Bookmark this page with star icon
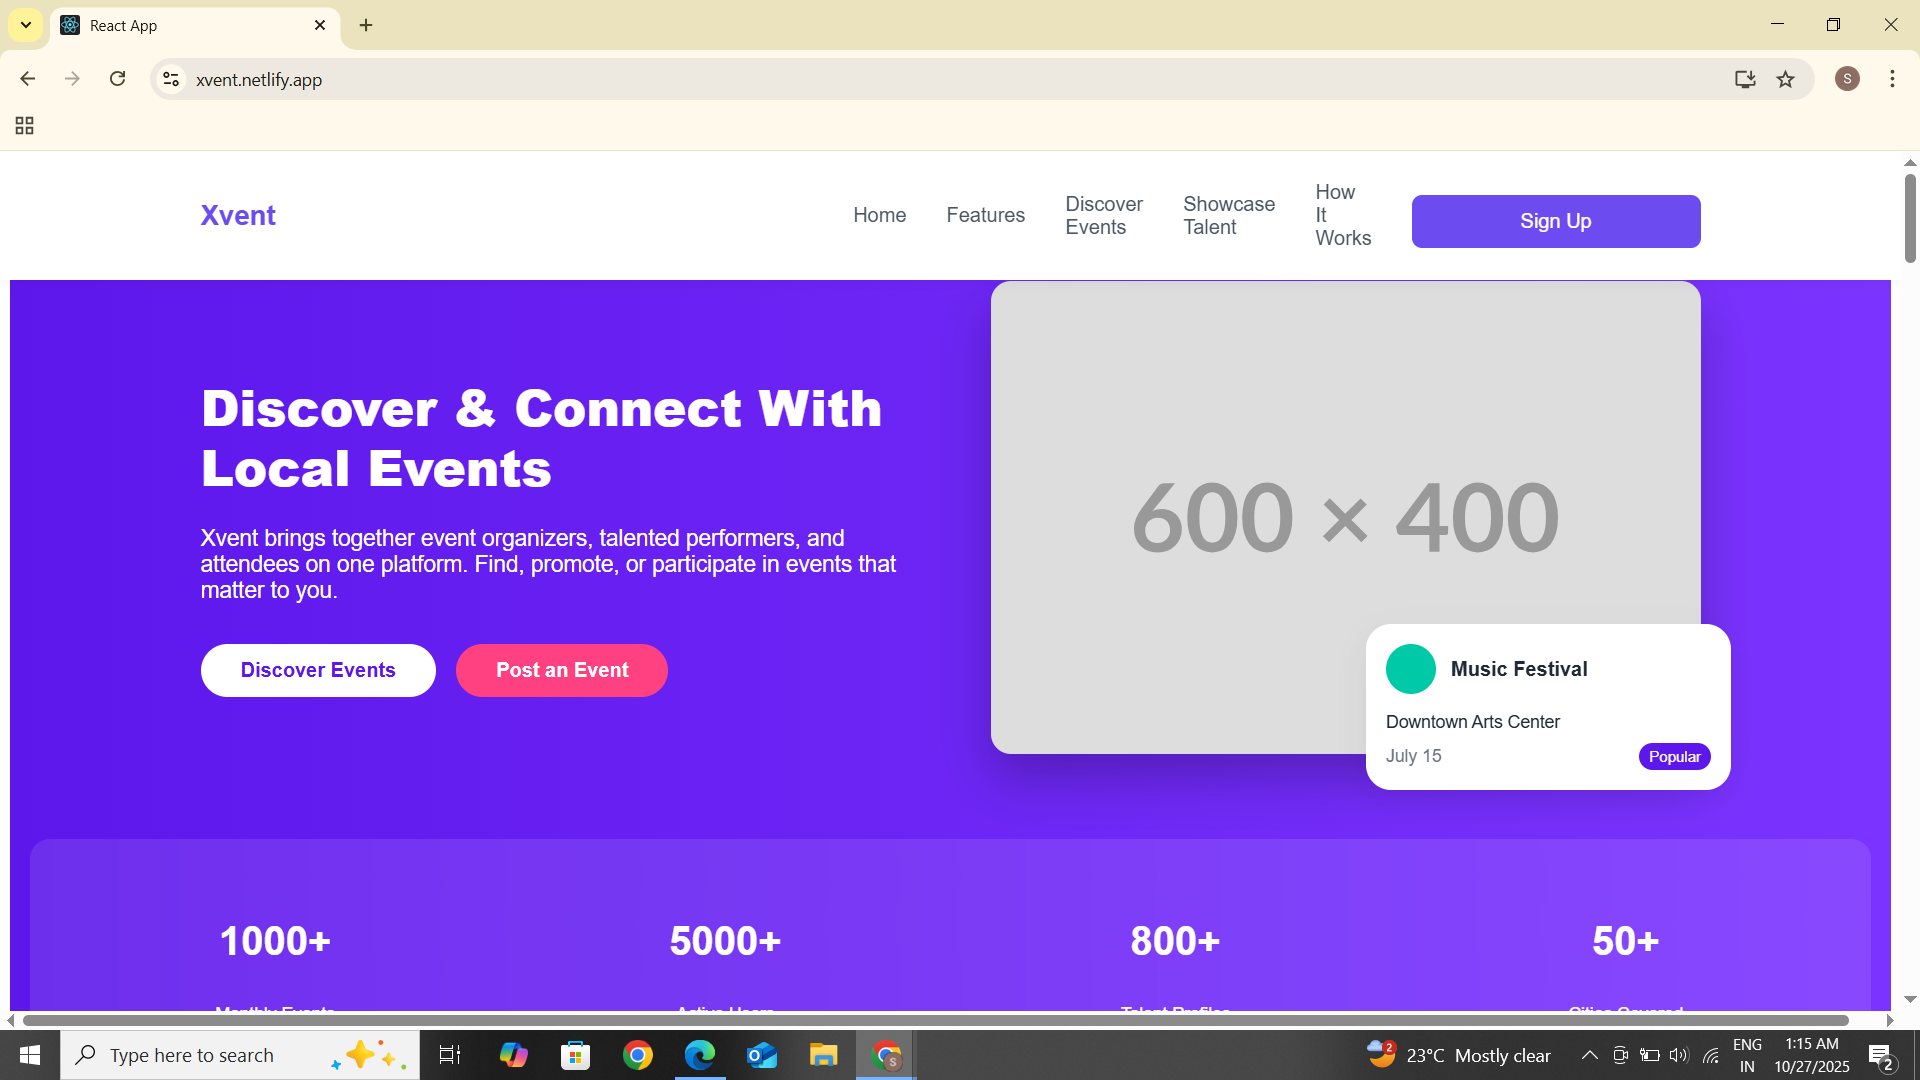The width and height of the screenshot is (1920, 1080). coord(1785,79)
